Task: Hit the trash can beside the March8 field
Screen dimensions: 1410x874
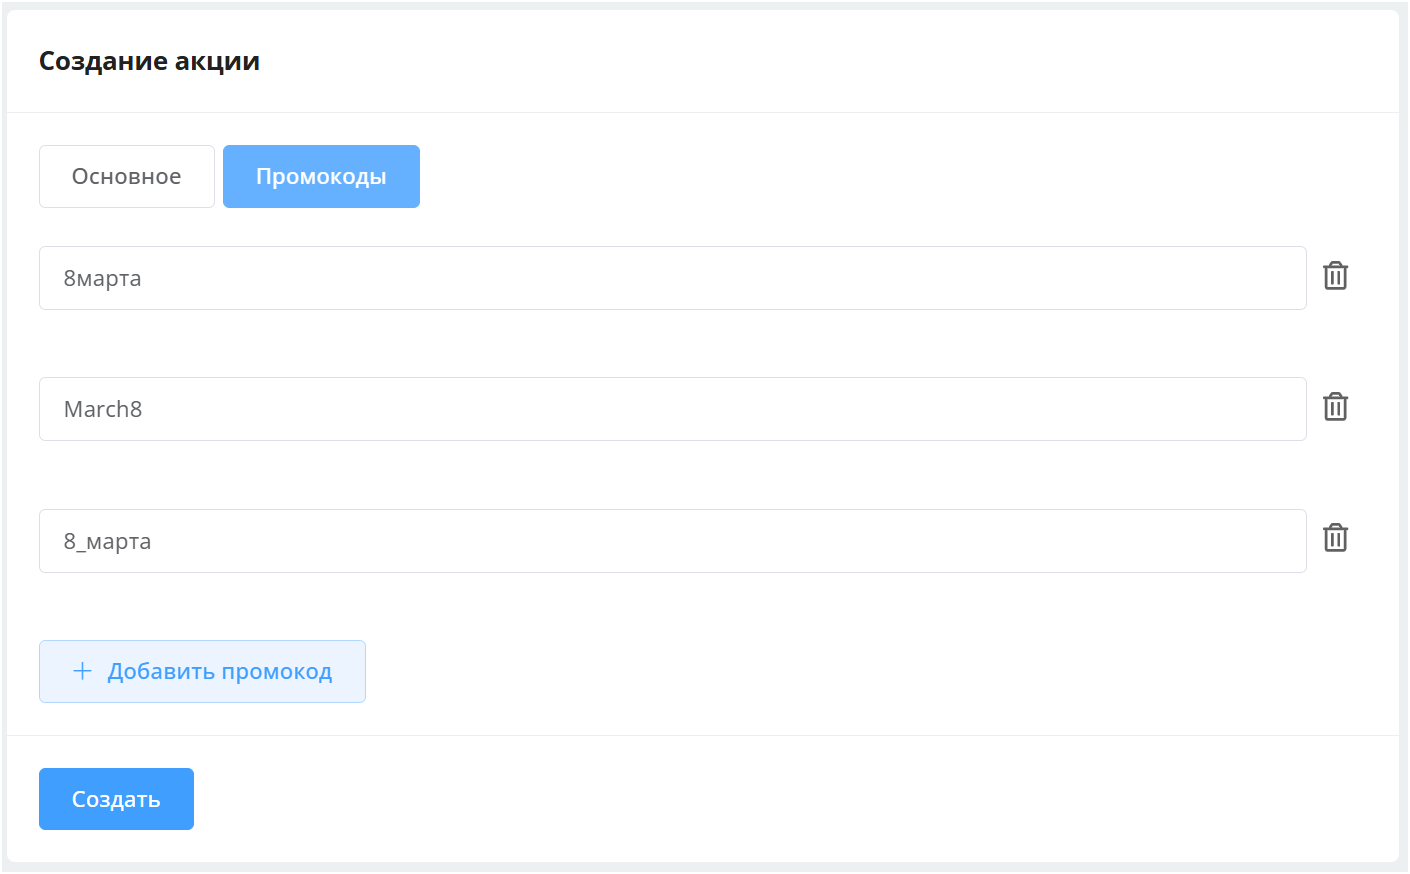Action: 1335,407
